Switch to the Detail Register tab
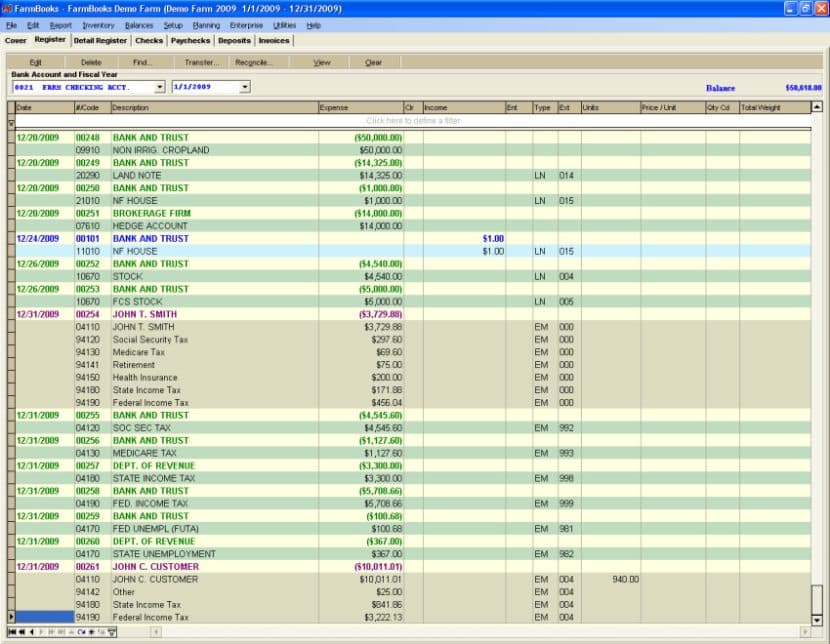 tap(100, 41)
